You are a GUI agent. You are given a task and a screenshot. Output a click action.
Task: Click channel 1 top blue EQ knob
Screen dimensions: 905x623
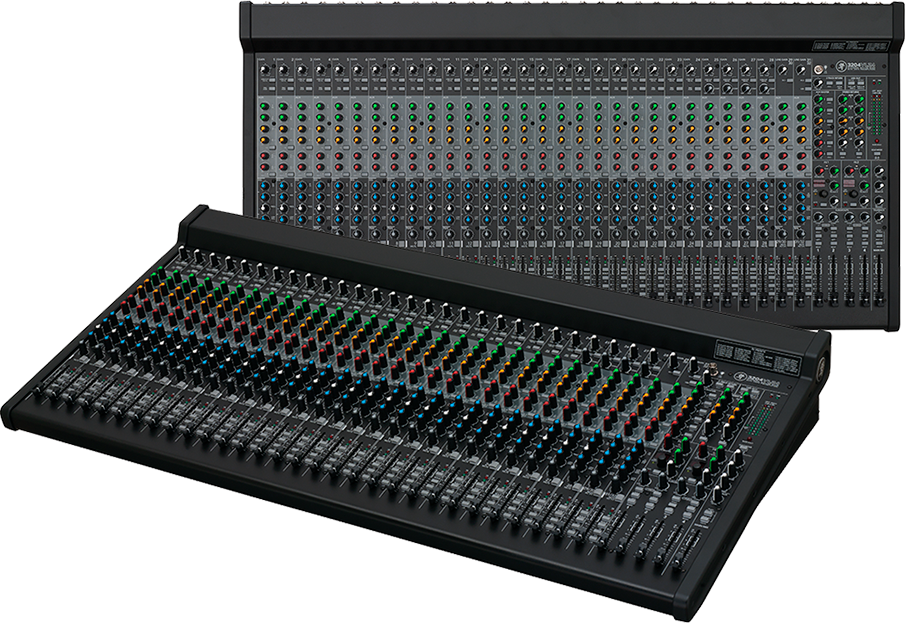coord(265,185)
